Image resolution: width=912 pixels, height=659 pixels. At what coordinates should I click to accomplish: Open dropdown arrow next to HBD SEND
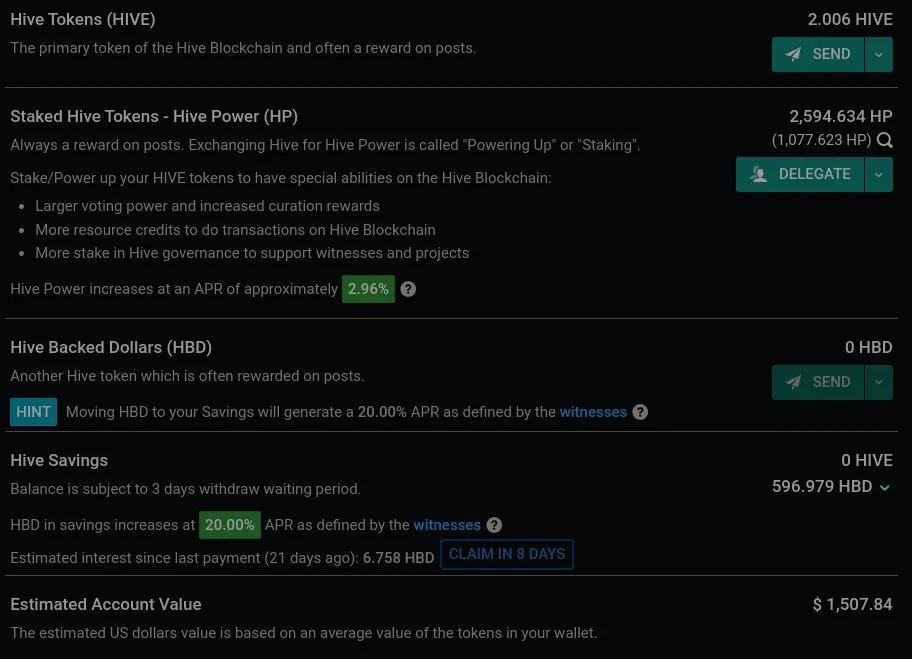878,382
